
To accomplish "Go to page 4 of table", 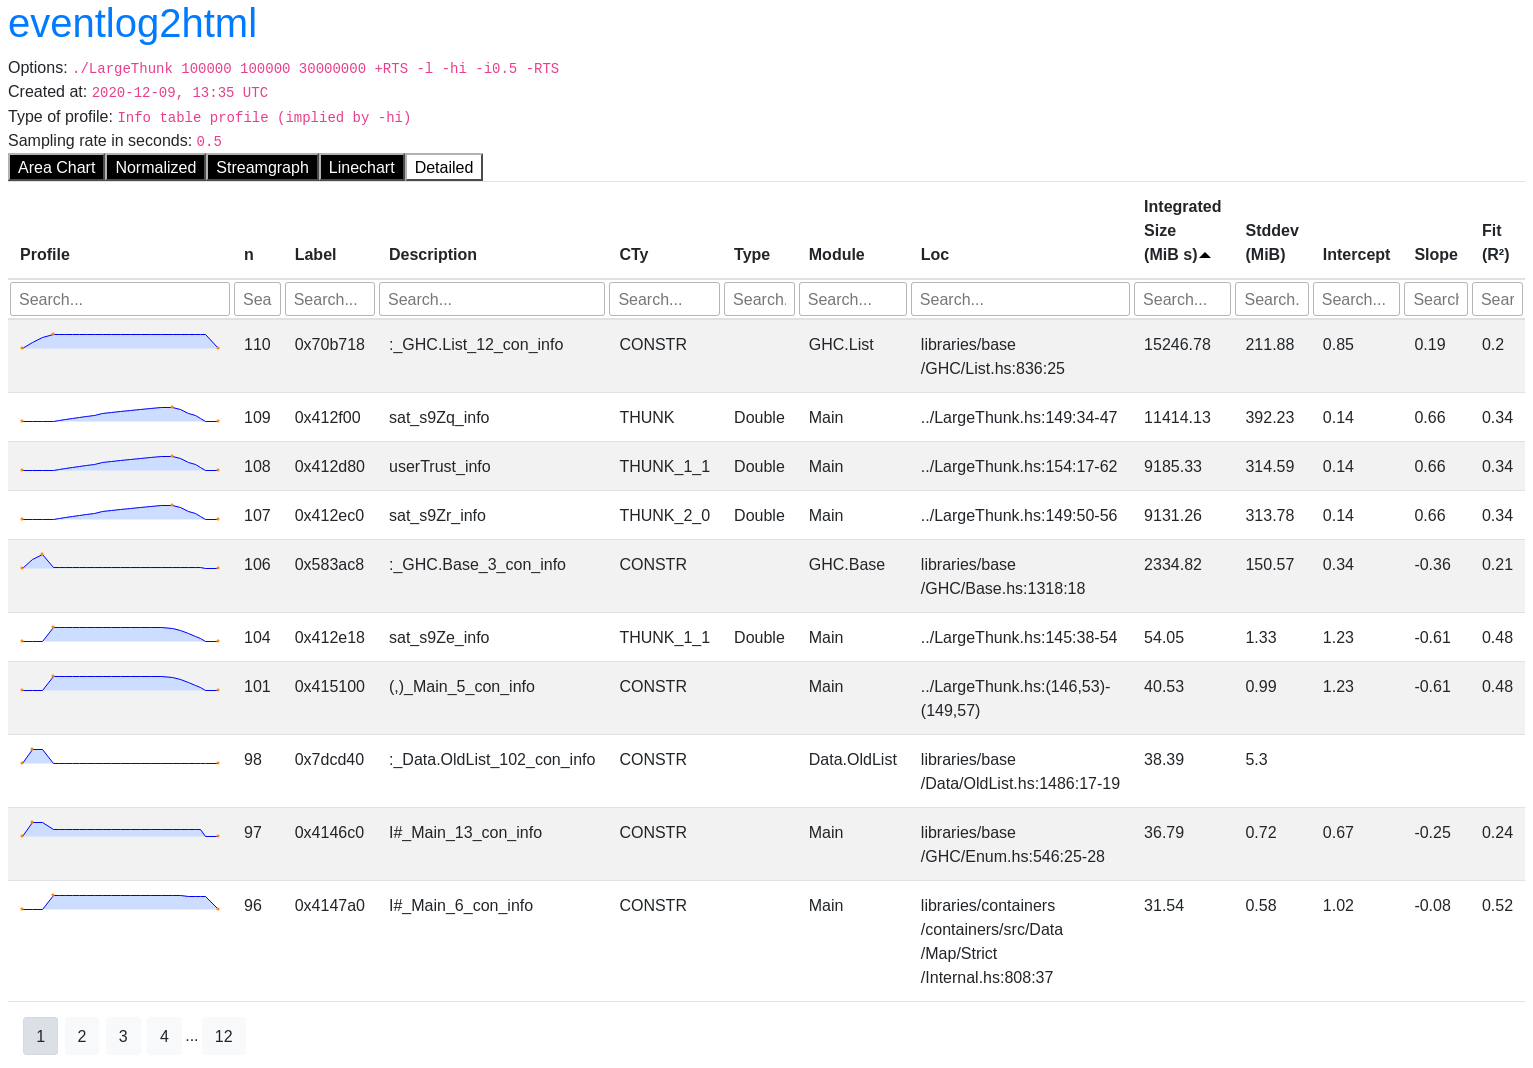I will click(164, 1036).
